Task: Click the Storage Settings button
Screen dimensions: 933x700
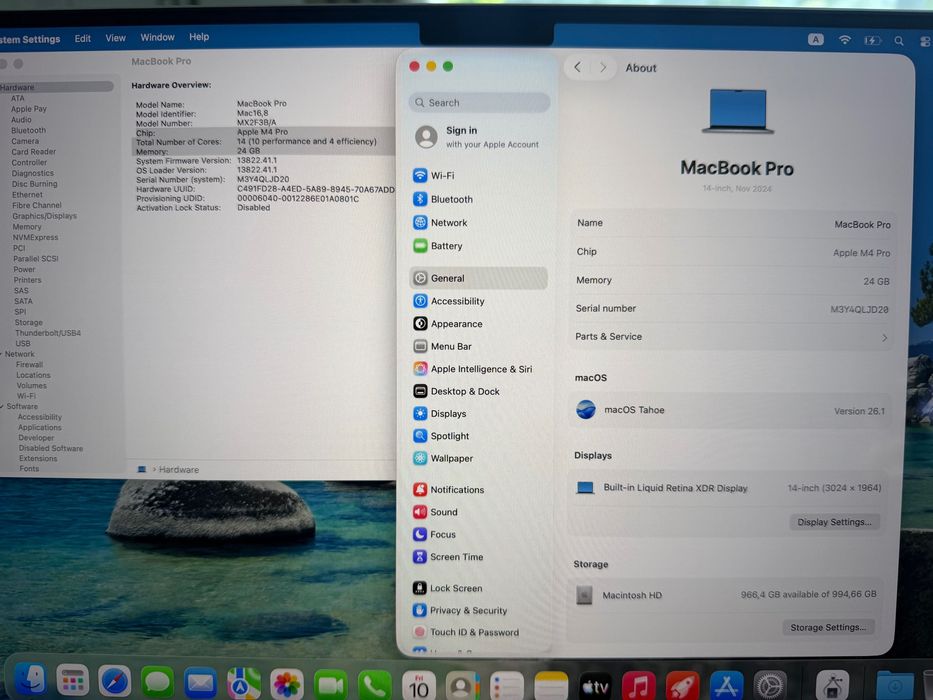Action: (x=828, y=627)
